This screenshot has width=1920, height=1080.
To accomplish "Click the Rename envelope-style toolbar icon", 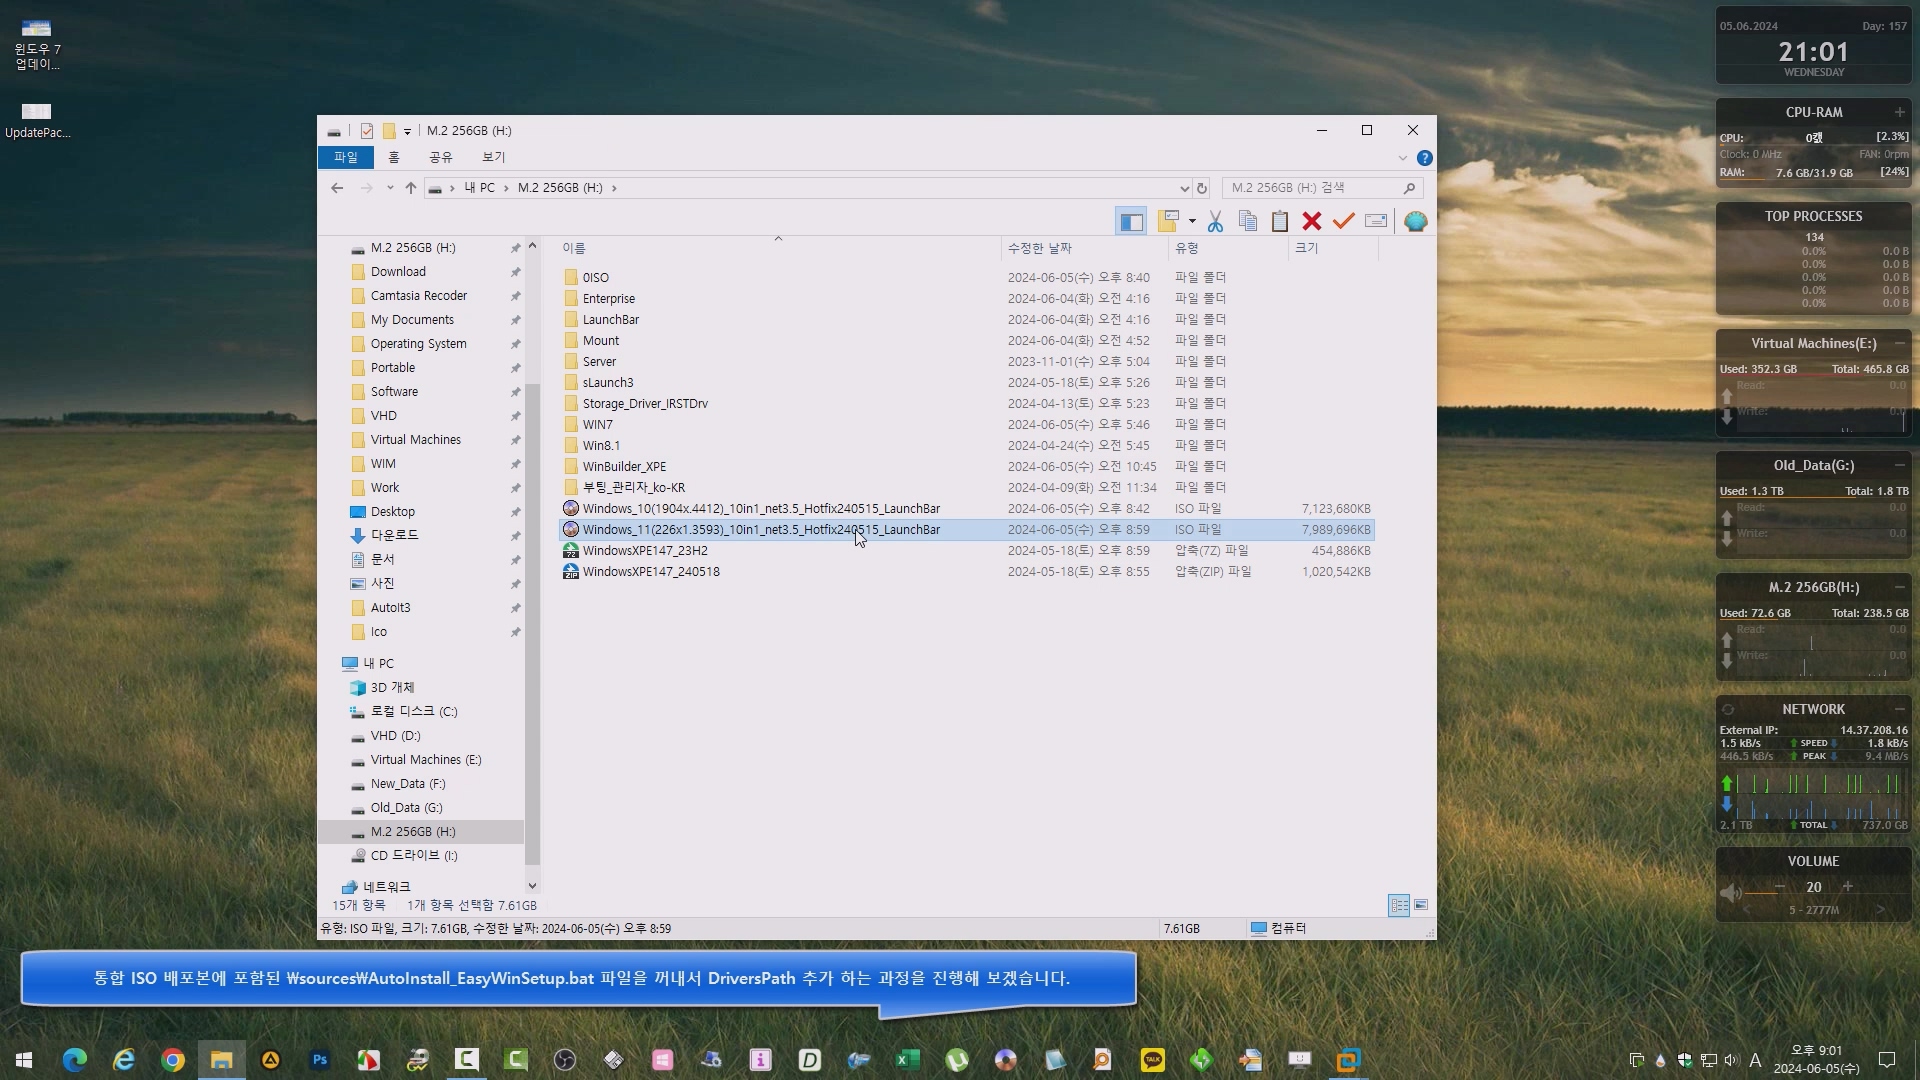I will [x=1376, y=221].
